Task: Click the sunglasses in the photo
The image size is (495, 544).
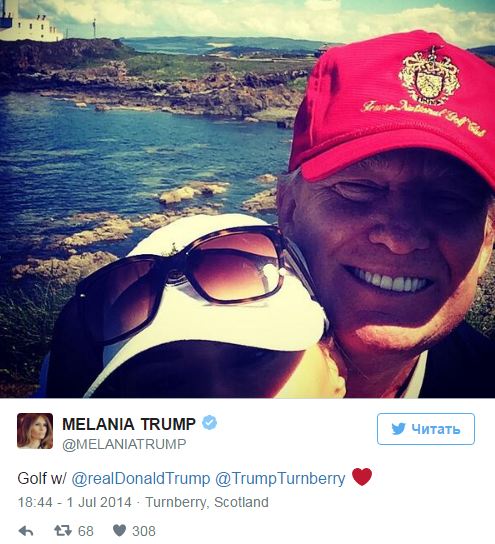Action: pos(180,283)
